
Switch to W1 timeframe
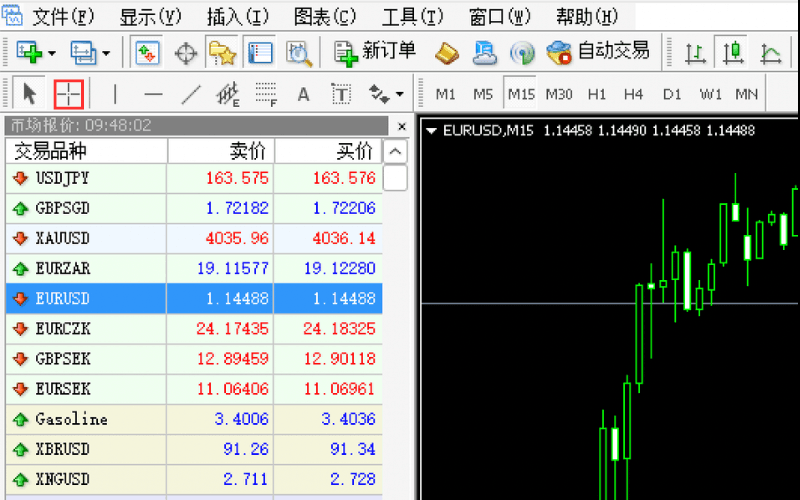[710, 94]
